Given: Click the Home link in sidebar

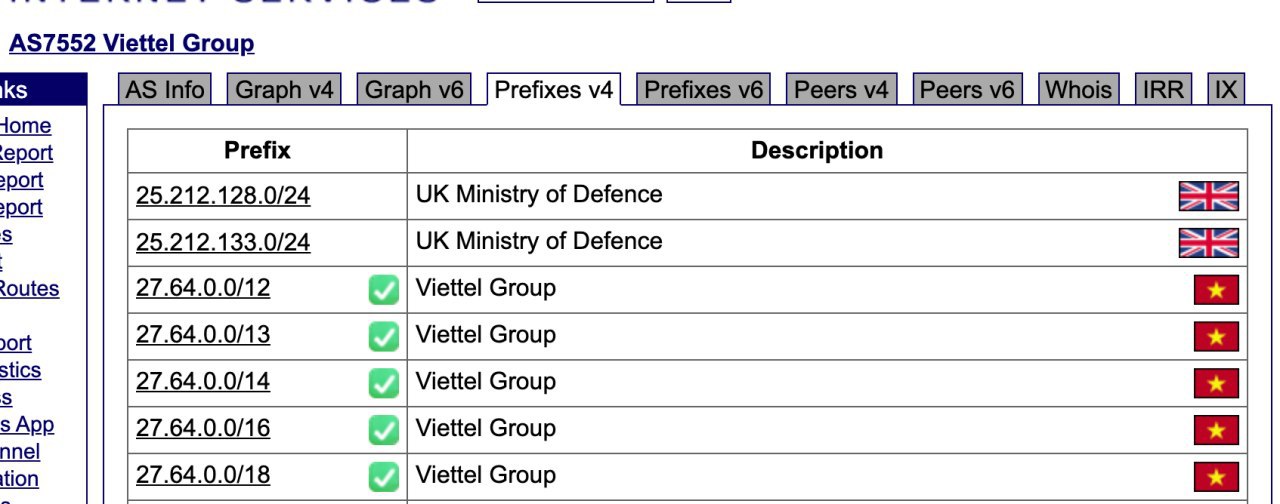Looking at the screenshot, I should [x=25, y=126].
